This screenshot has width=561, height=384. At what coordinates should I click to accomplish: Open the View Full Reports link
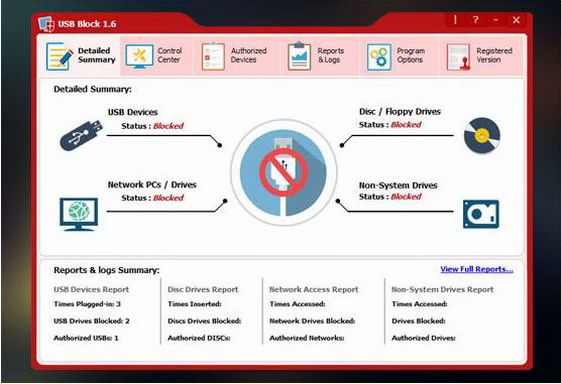tap(477, 269)
